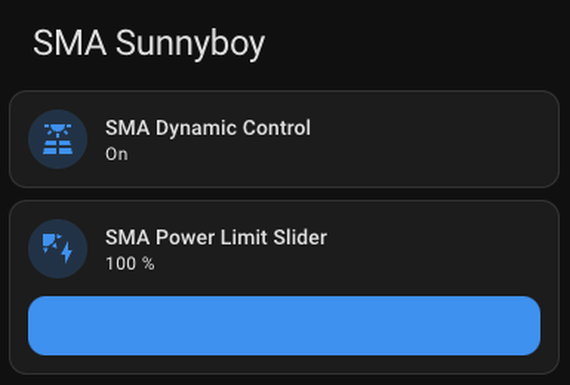Click the SMA Sunnyboy section heading

click(x=149, y=44)
